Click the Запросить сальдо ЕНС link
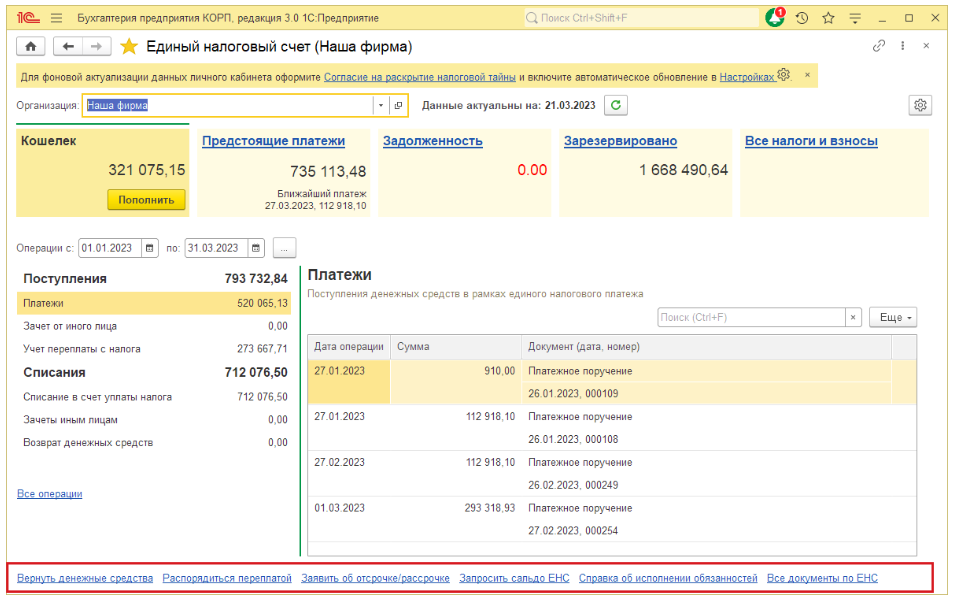The height and width of the screenshot is (601, 955). pos(512,578)
